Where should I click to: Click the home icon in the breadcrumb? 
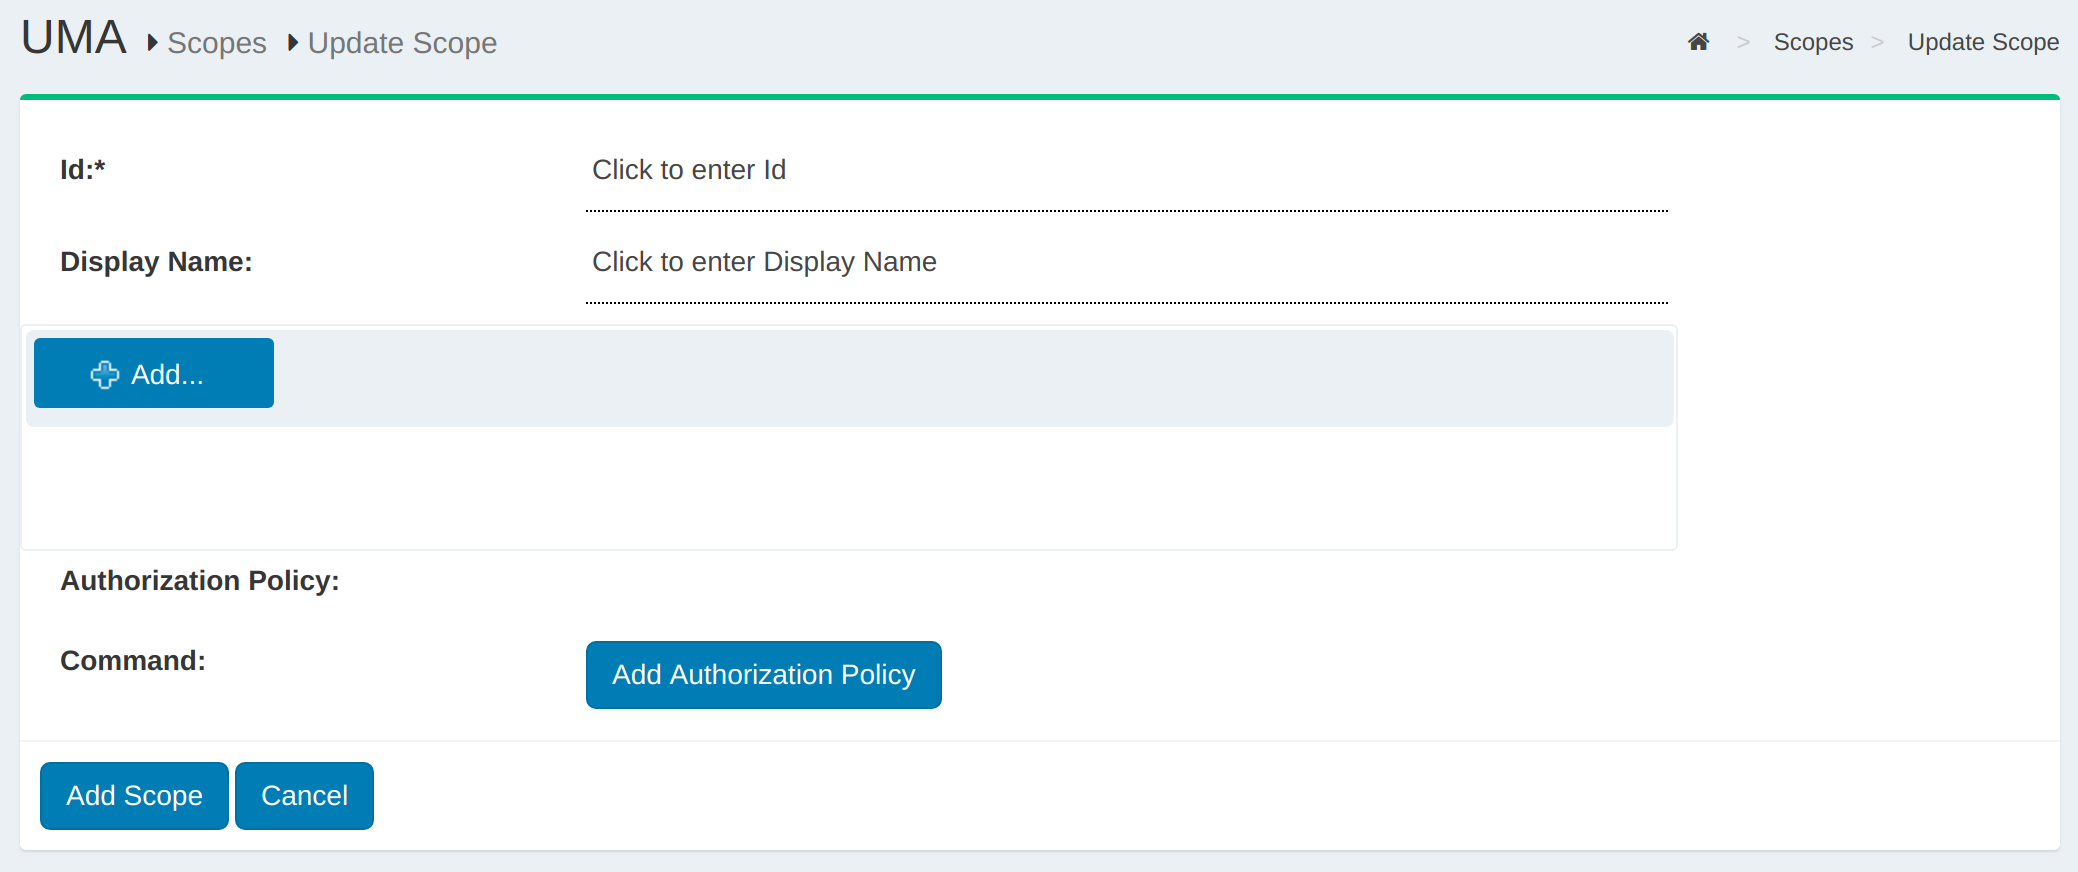(x=1698, y=42)
